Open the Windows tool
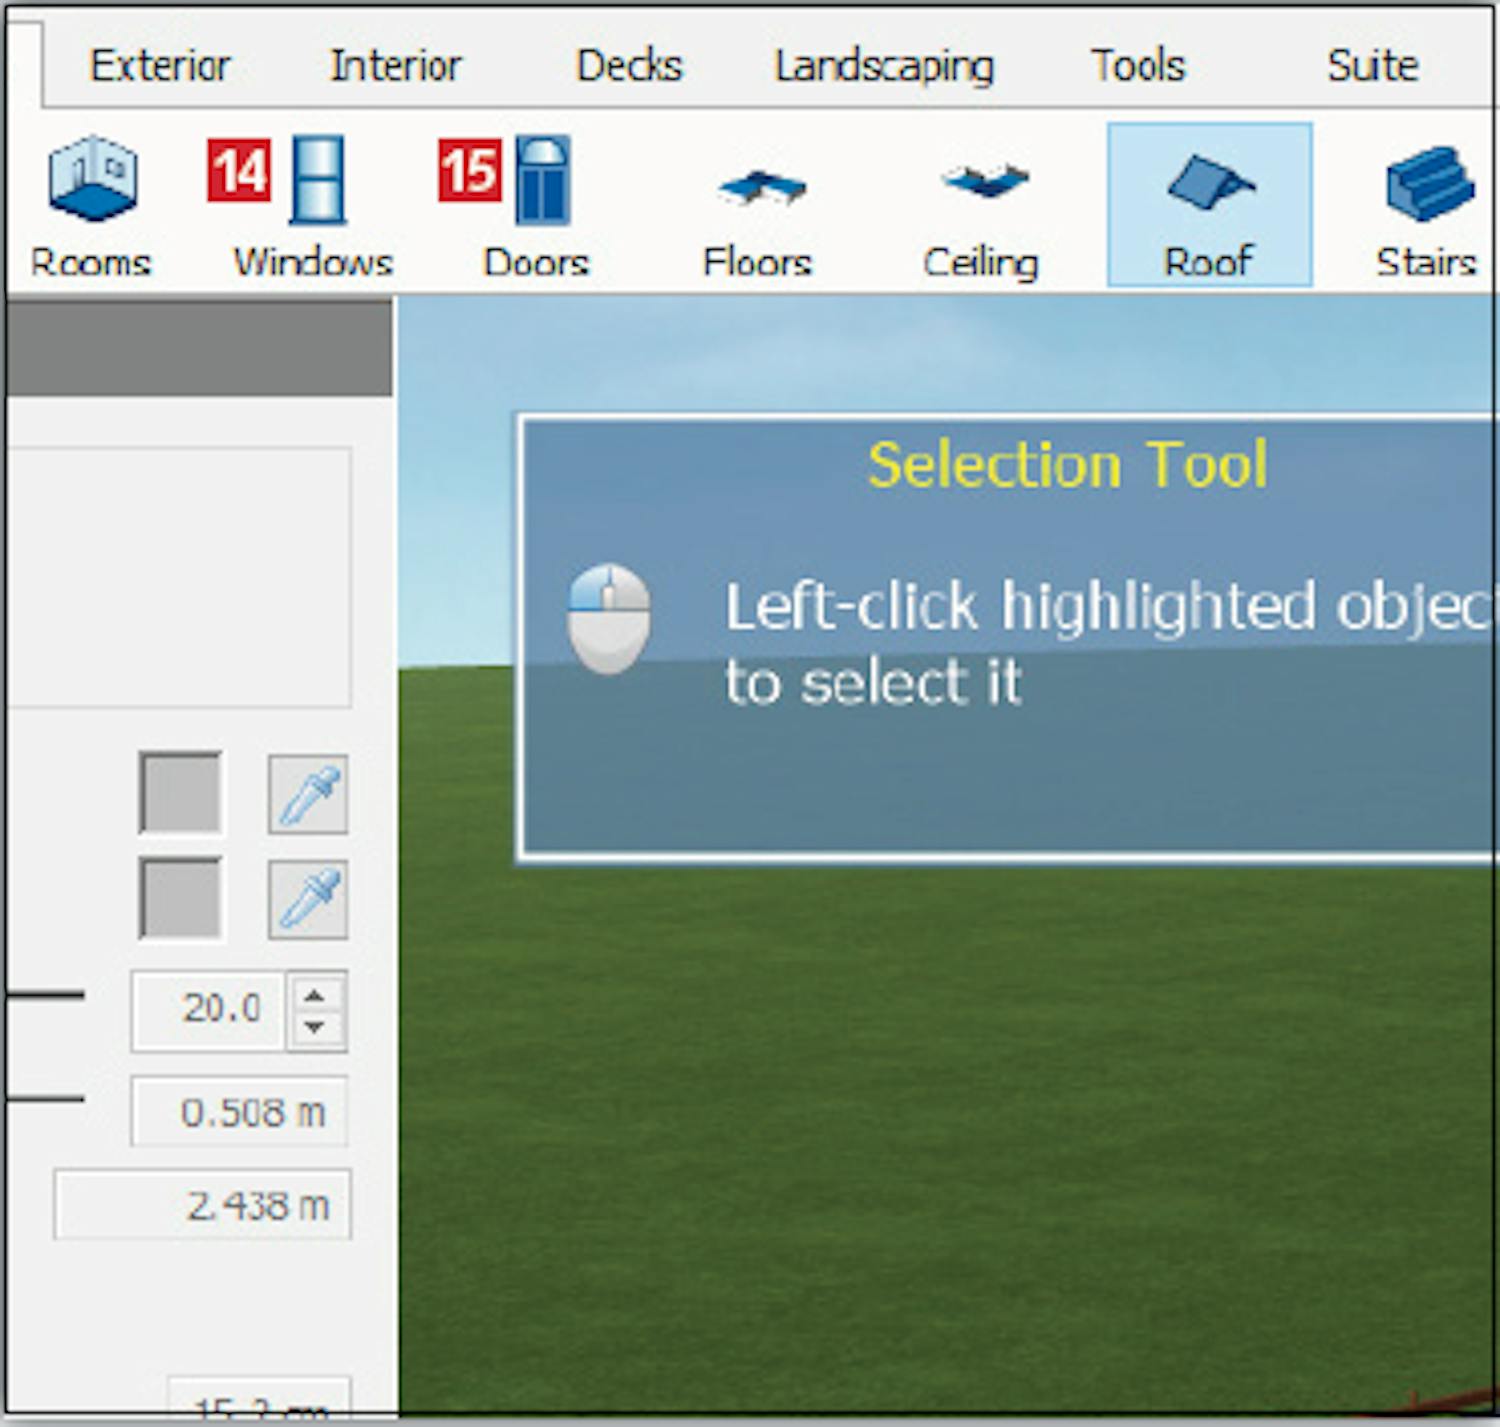This screenshot has height=1427, width=1500. (312, 205)
